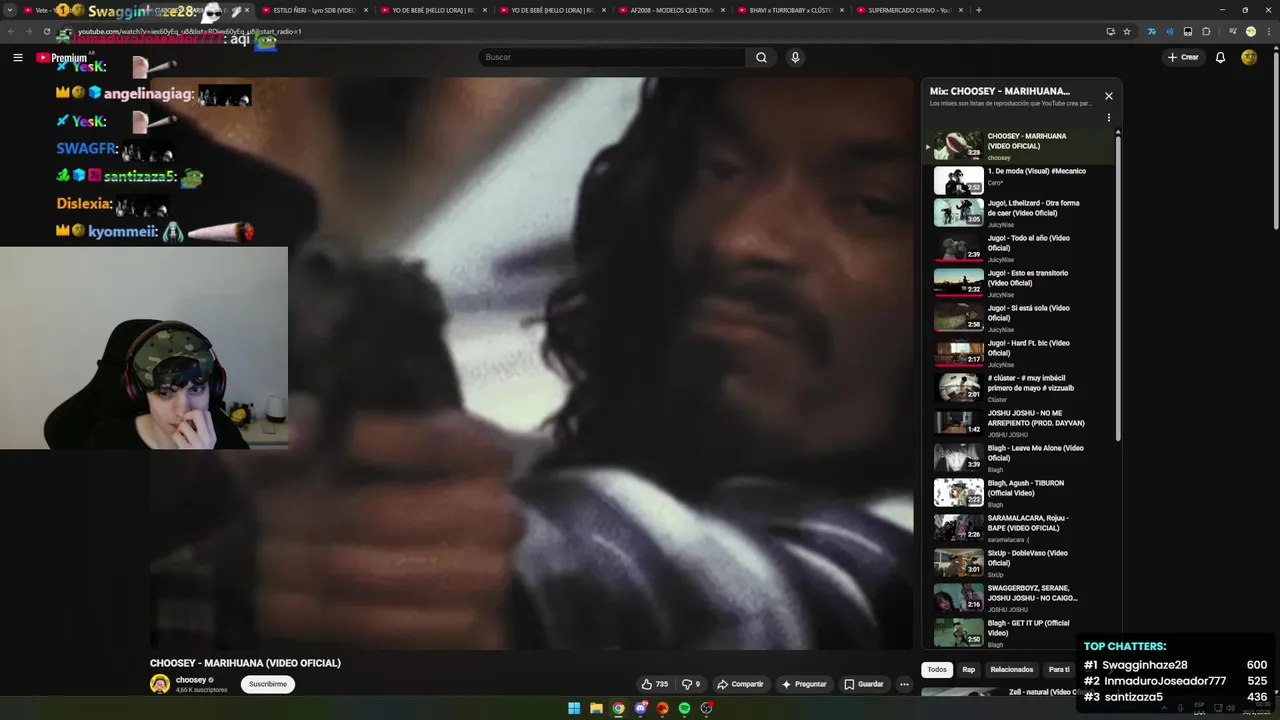Viewport: 1280px width, 720px height.
Task: Play Blagh - GET IT UP
Action: coord(1017,633)
